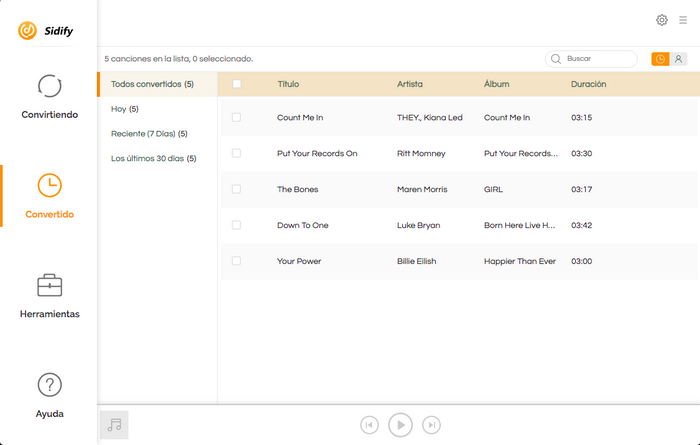This screenshot has width=700, height=445.
Task: Click the magnifier search icon
Action: point(556,59)
